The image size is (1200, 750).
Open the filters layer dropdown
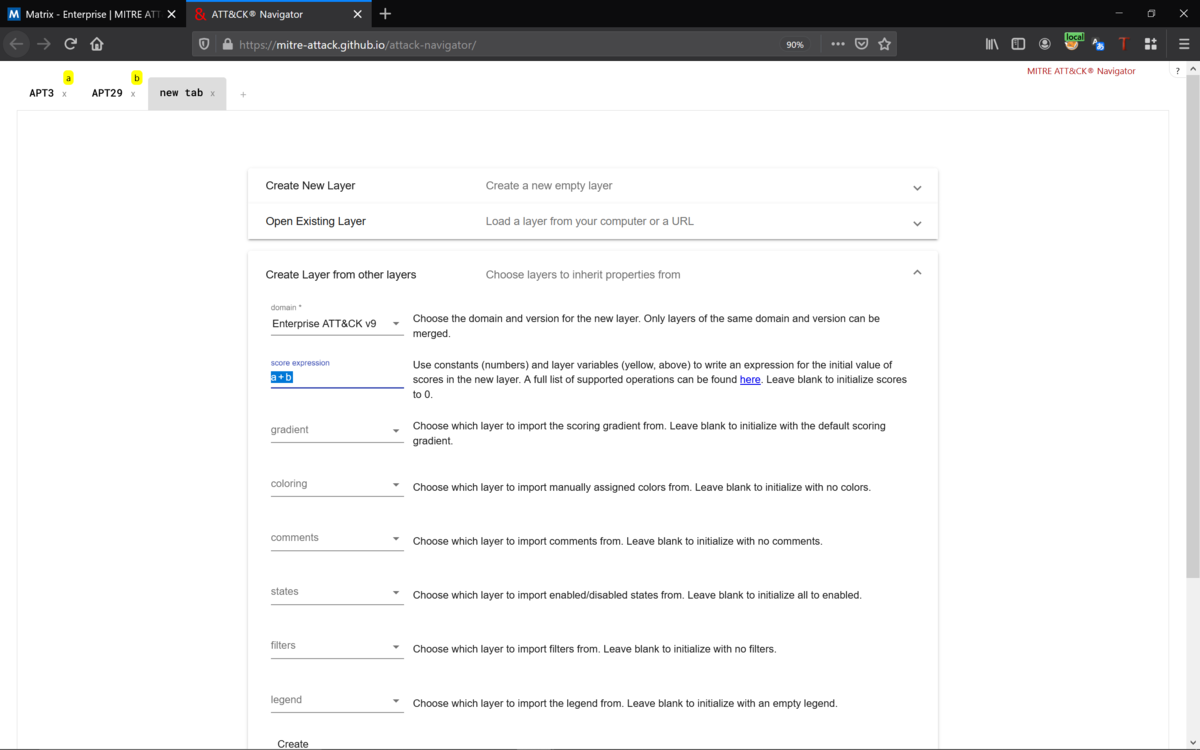click(x=337, y=647)
